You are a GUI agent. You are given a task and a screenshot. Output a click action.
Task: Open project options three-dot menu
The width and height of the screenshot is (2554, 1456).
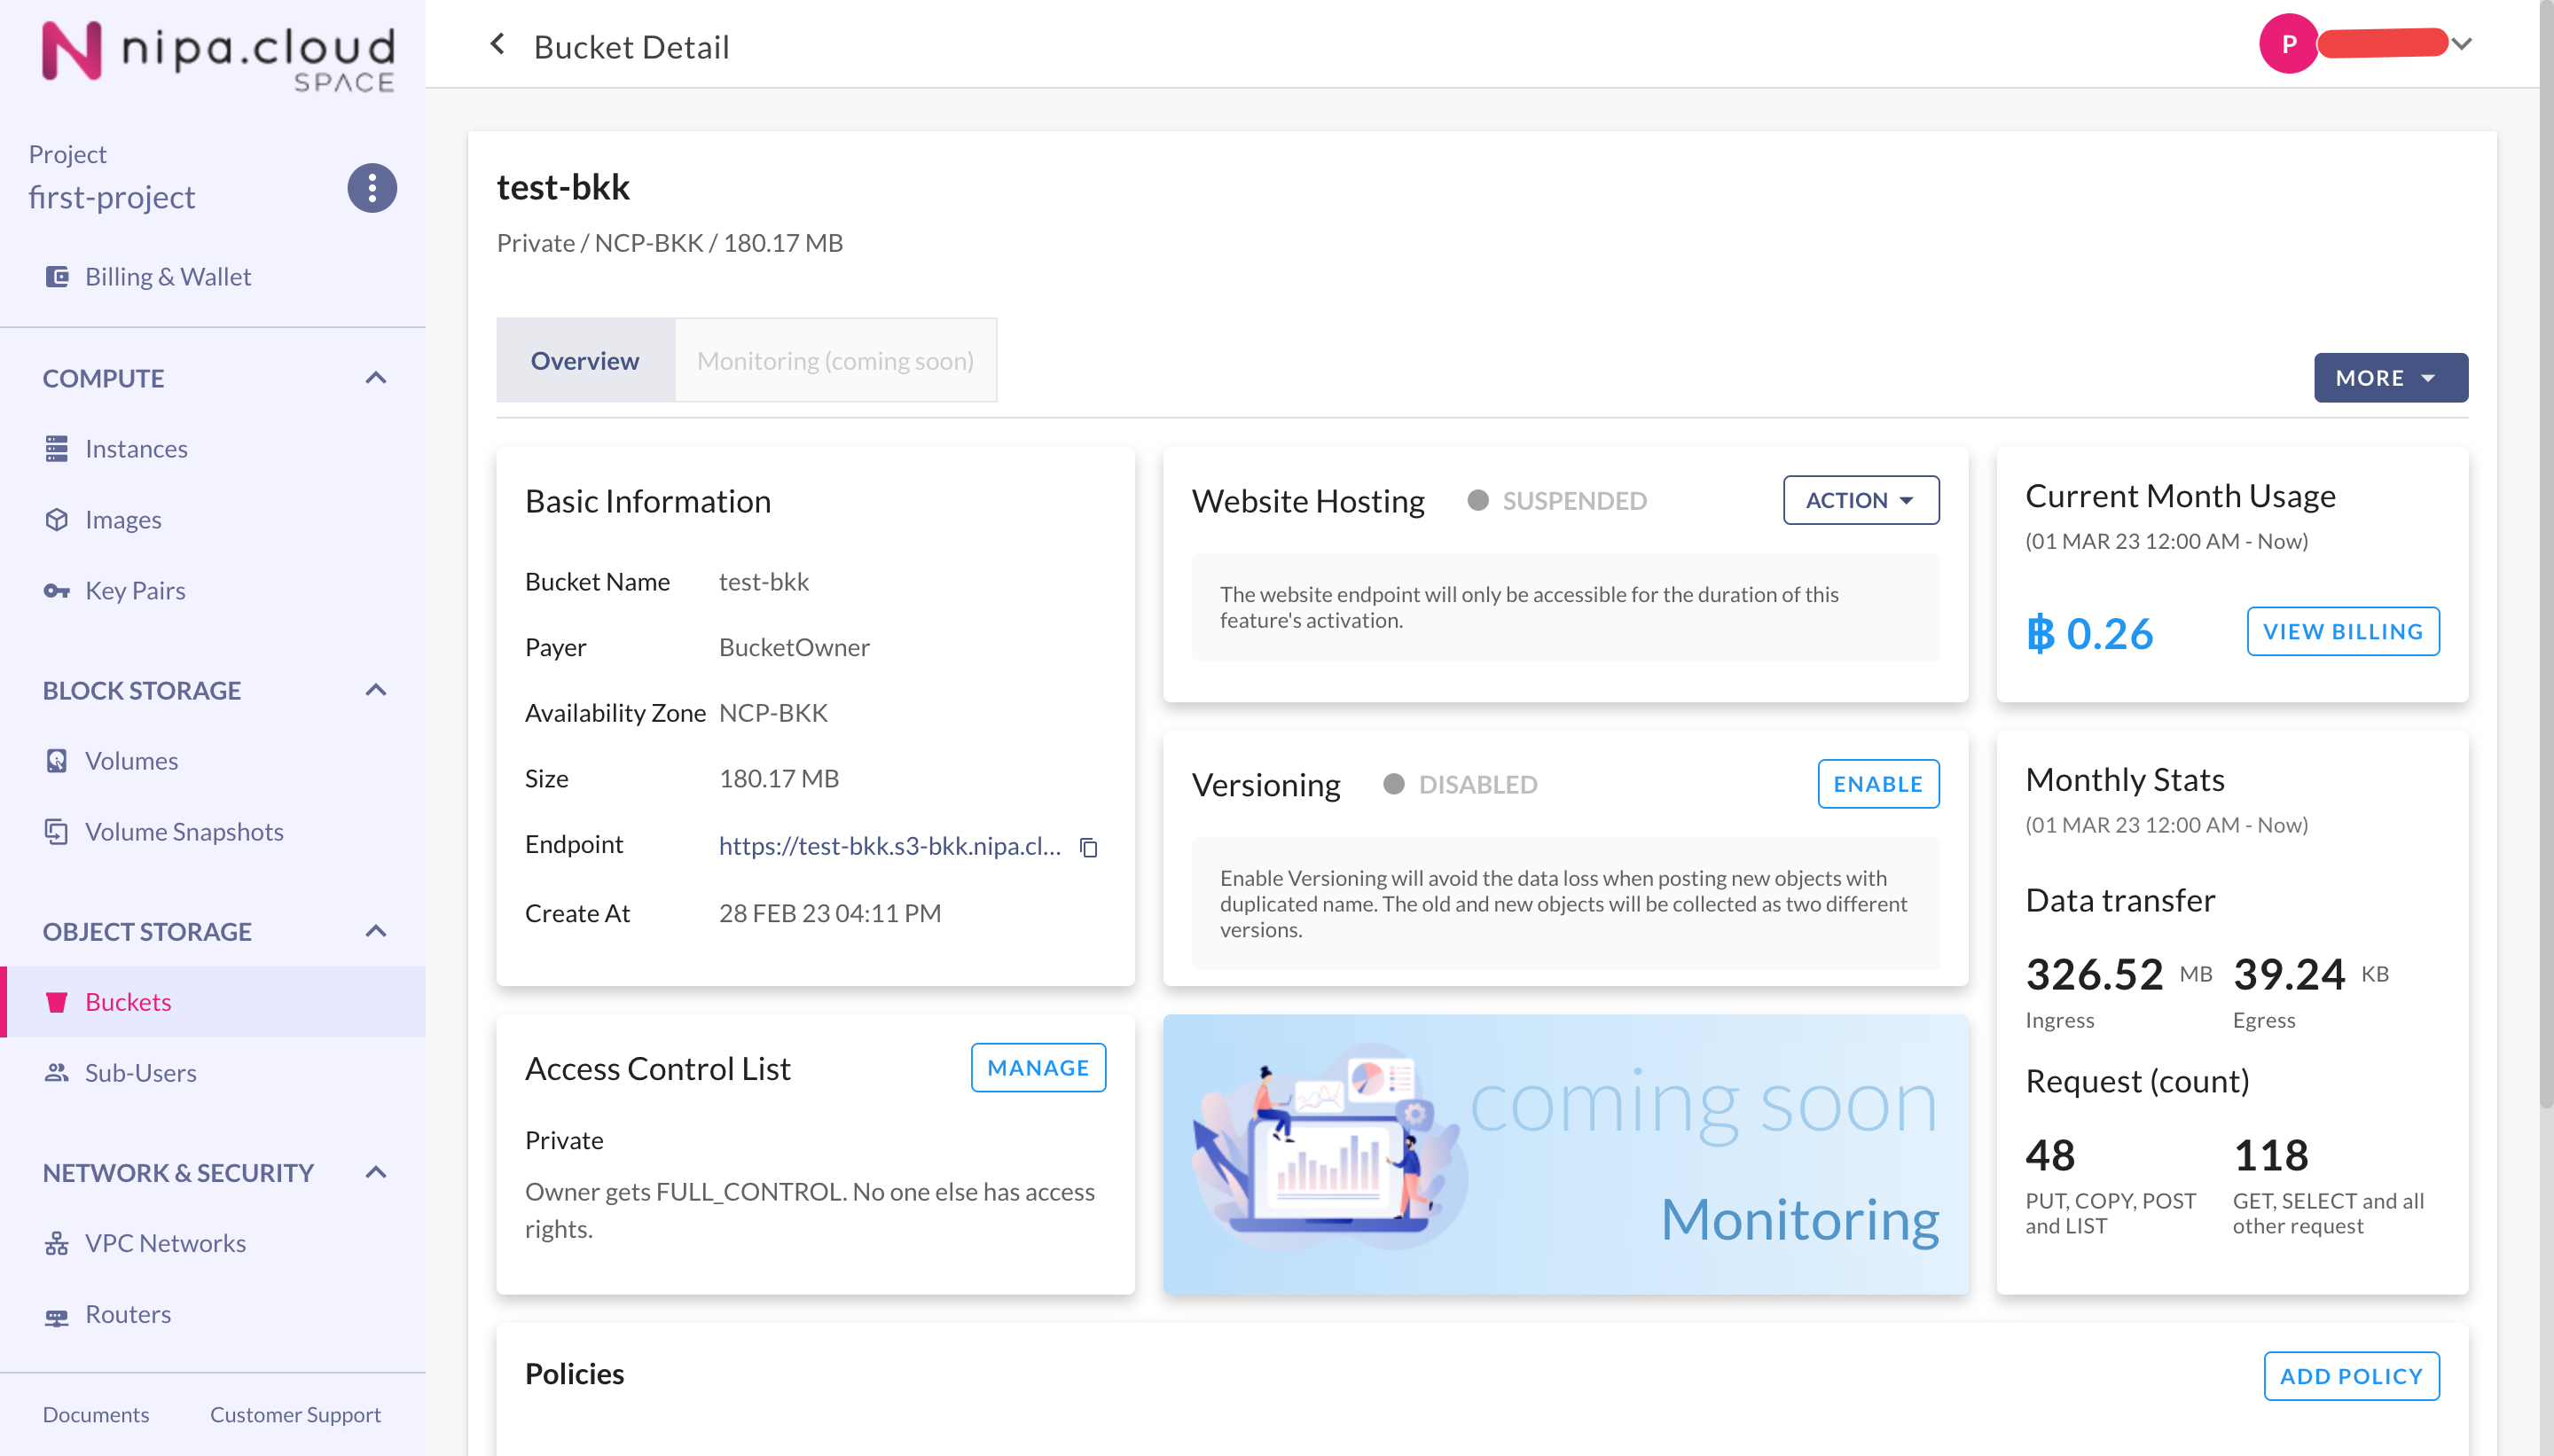tap(371, 188)
